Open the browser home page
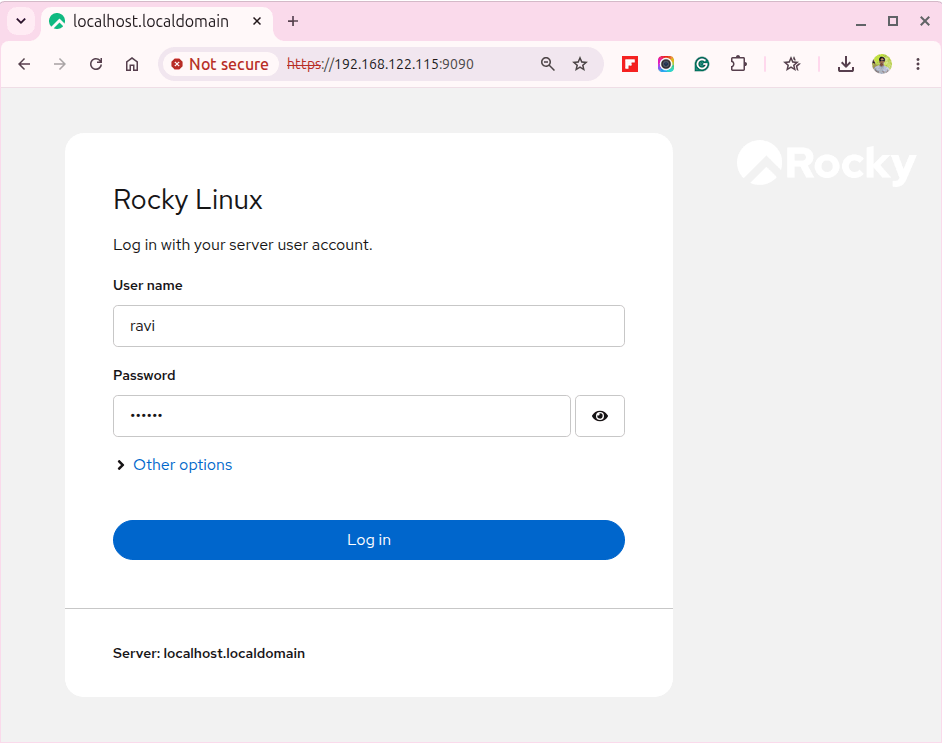The height and width of the screenshot is (743, 942). (x=132, y=64)
